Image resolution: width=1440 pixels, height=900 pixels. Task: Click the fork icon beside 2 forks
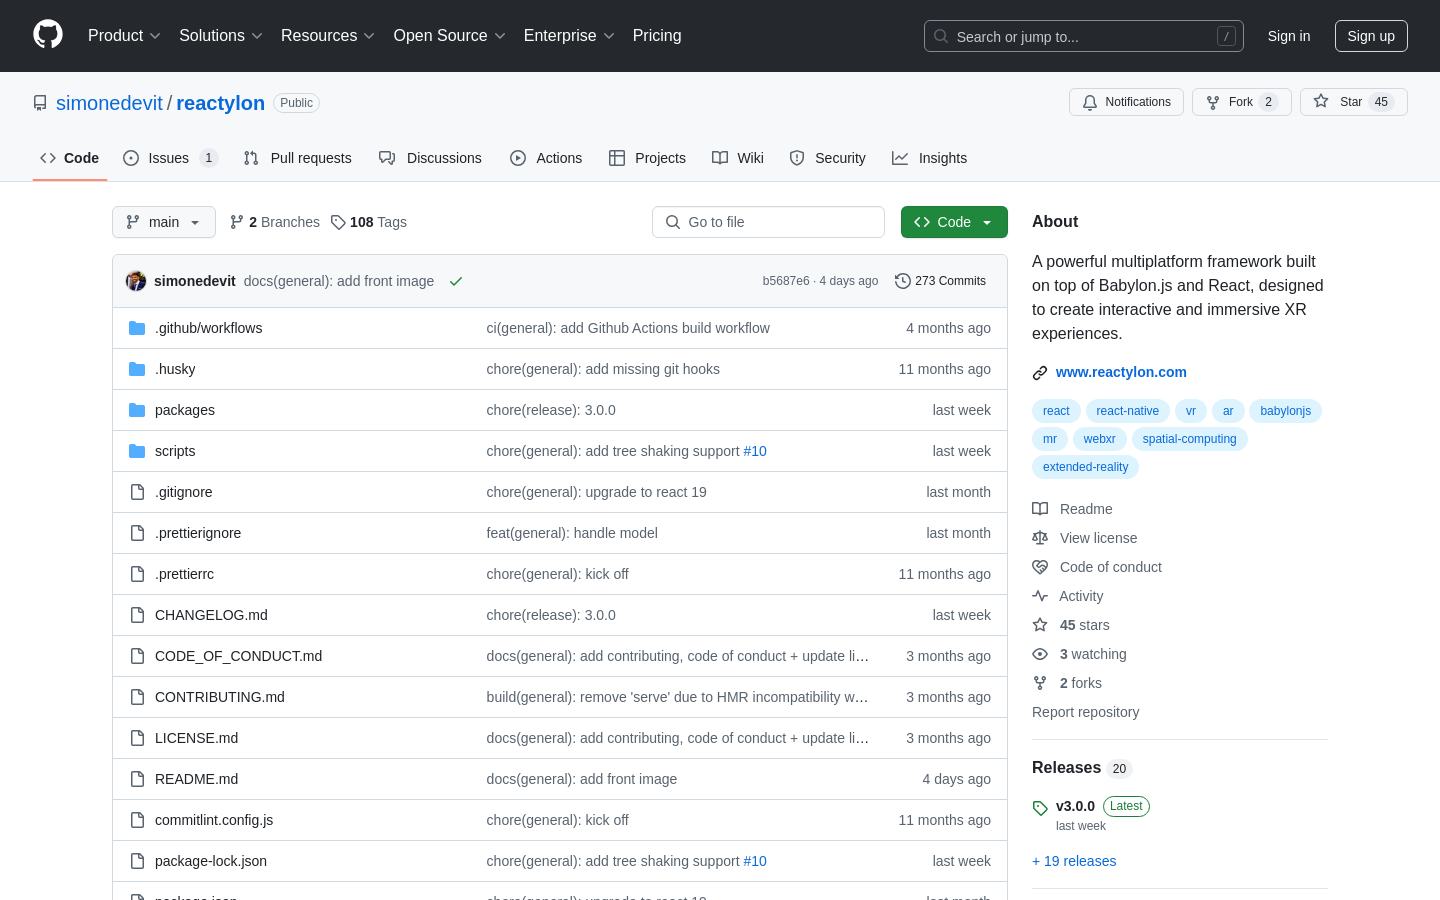[x=1040, y=683]
